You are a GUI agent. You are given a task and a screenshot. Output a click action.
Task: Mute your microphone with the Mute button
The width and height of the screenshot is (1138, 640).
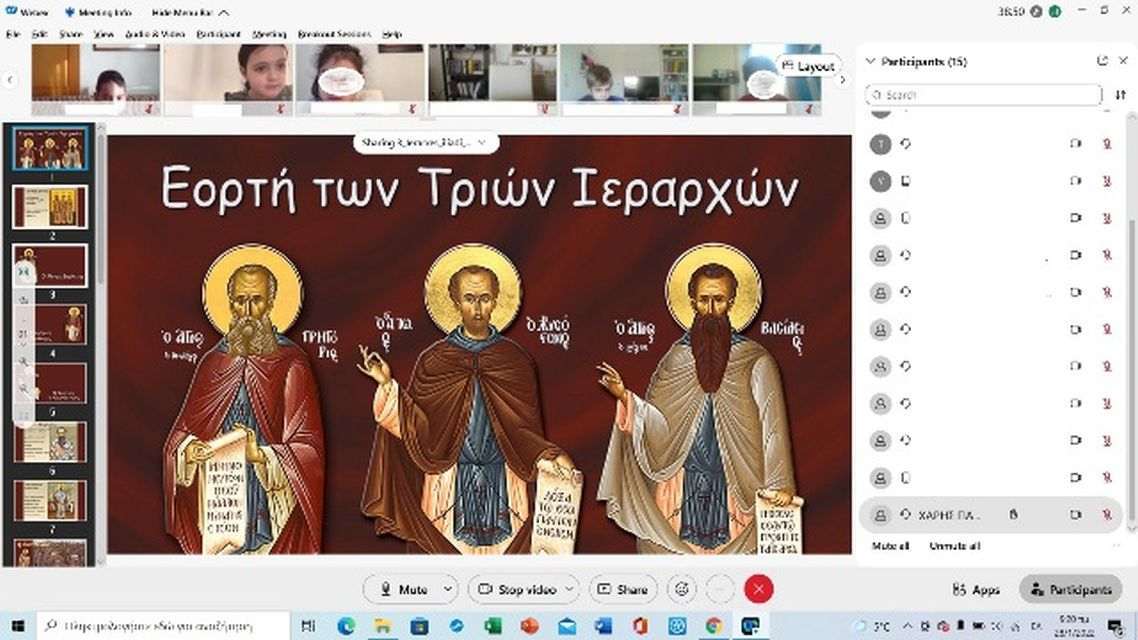[404, 589]
